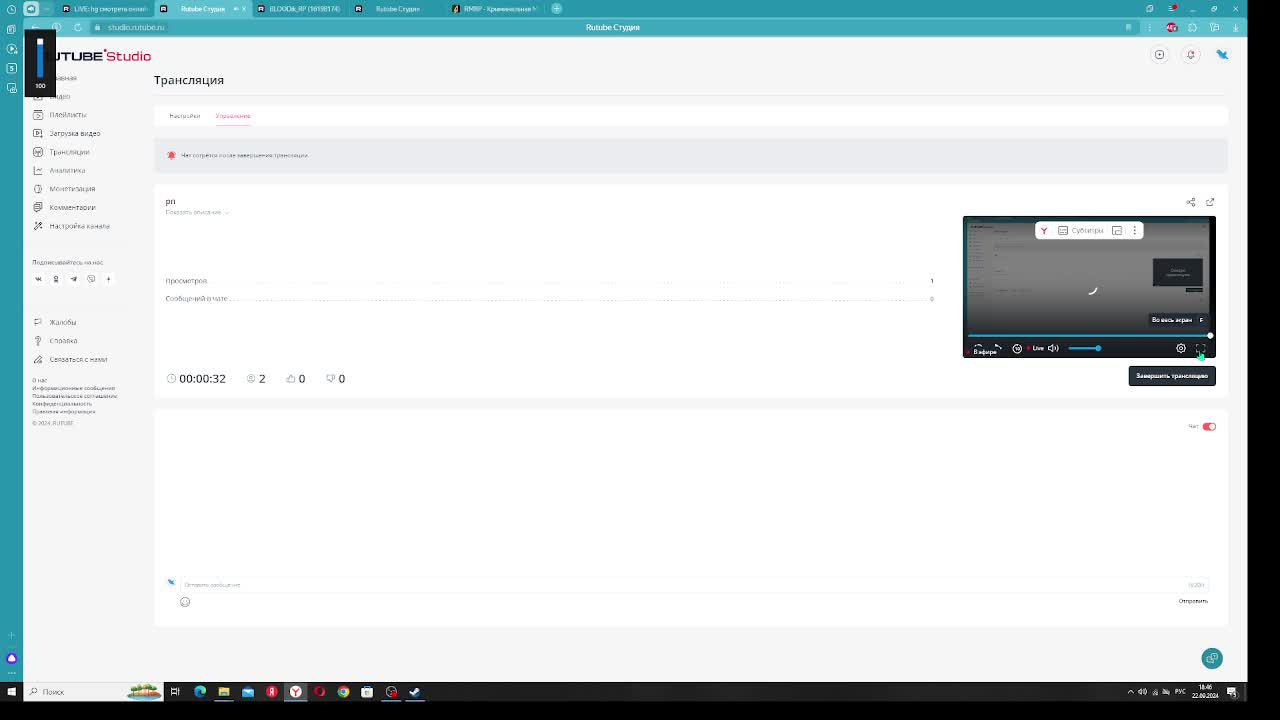Open the profile avatar in Studio header
The image size is (1280, 720).
coord(1222,55)
